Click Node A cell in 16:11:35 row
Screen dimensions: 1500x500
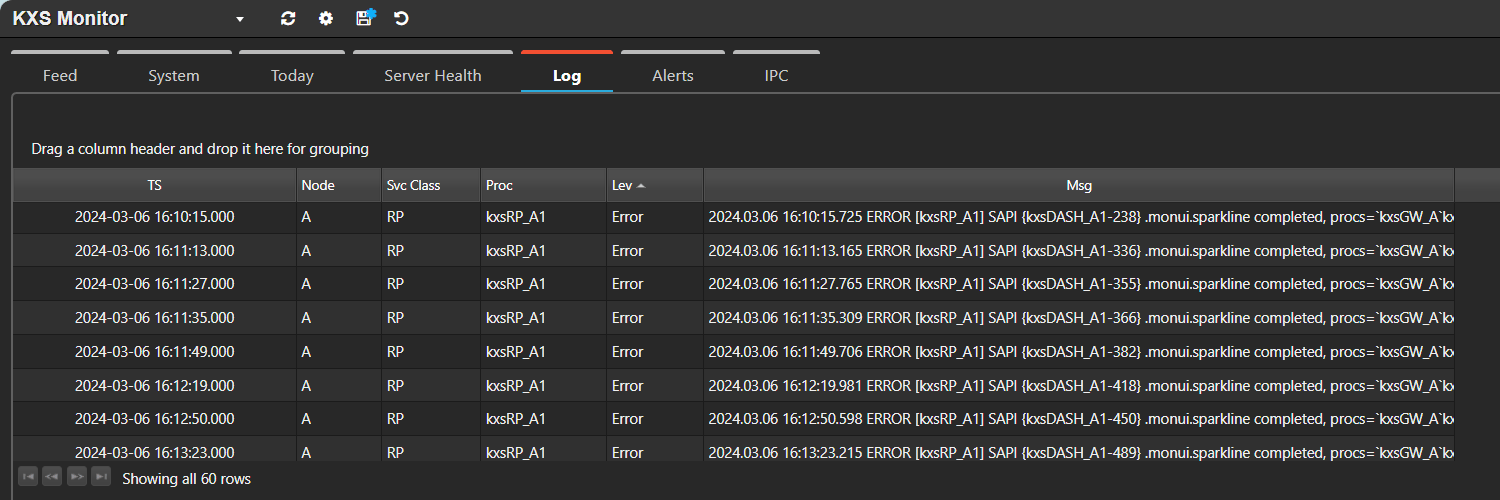[x=339, y=318]
